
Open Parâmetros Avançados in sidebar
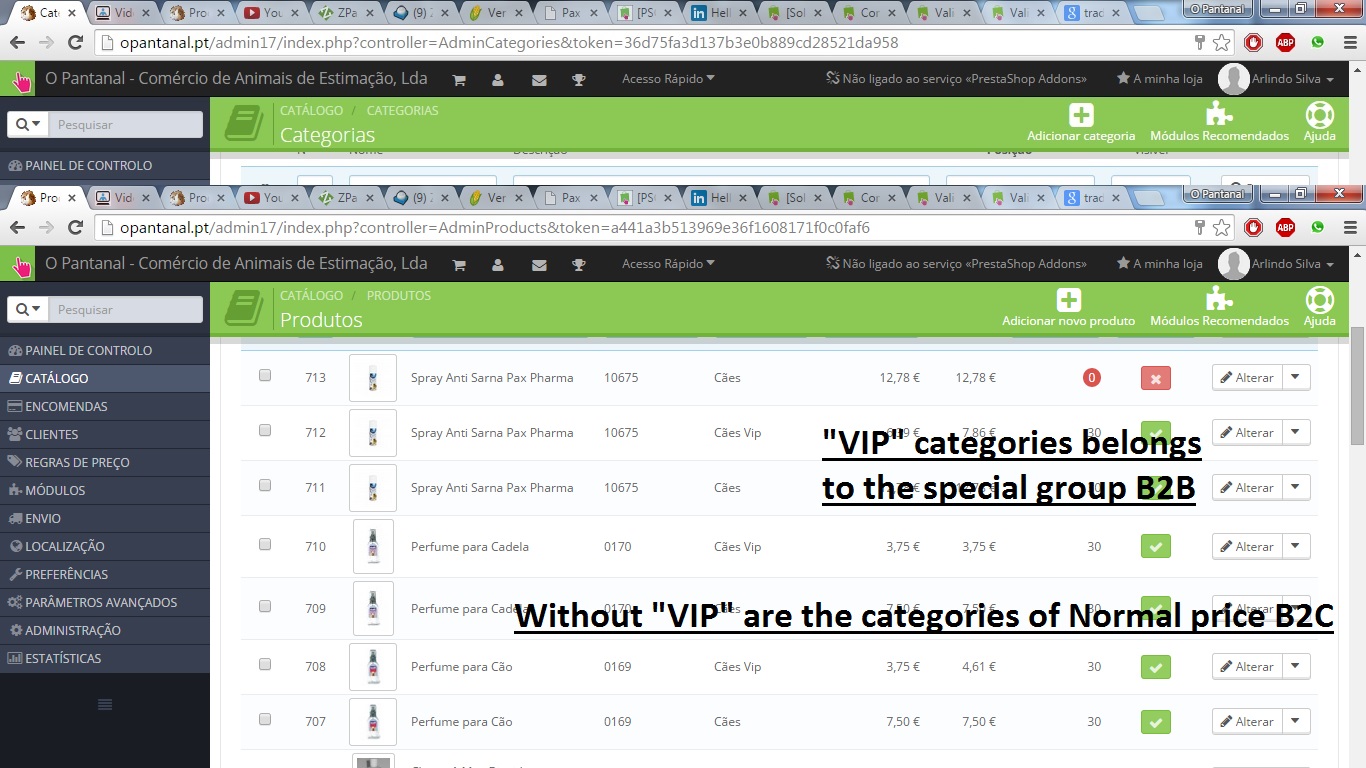105,603
